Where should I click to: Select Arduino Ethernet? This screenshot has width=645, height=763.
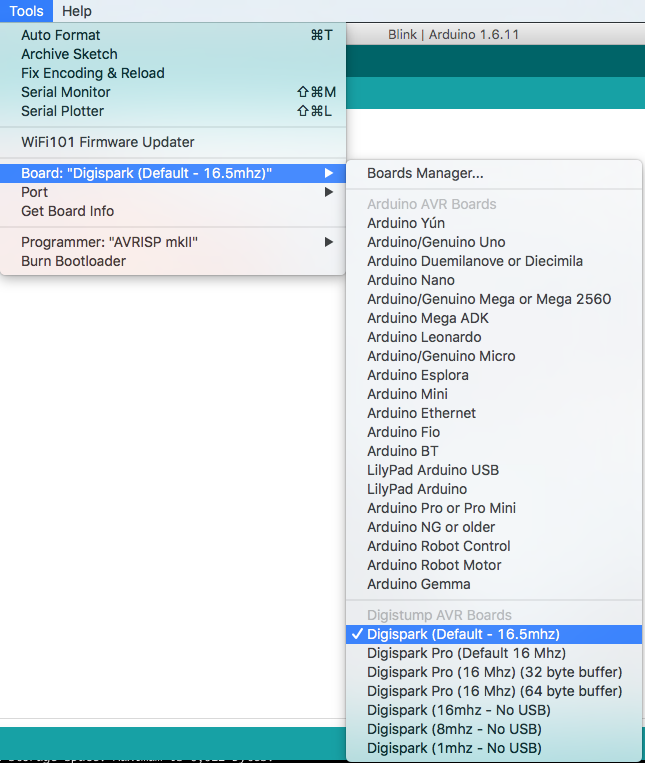(494, 413)
